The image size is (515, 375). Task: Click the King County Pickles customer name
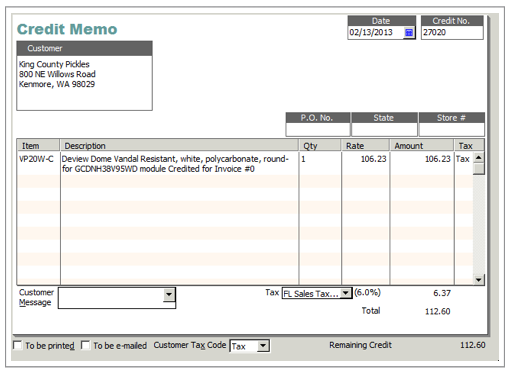point(54,64)
